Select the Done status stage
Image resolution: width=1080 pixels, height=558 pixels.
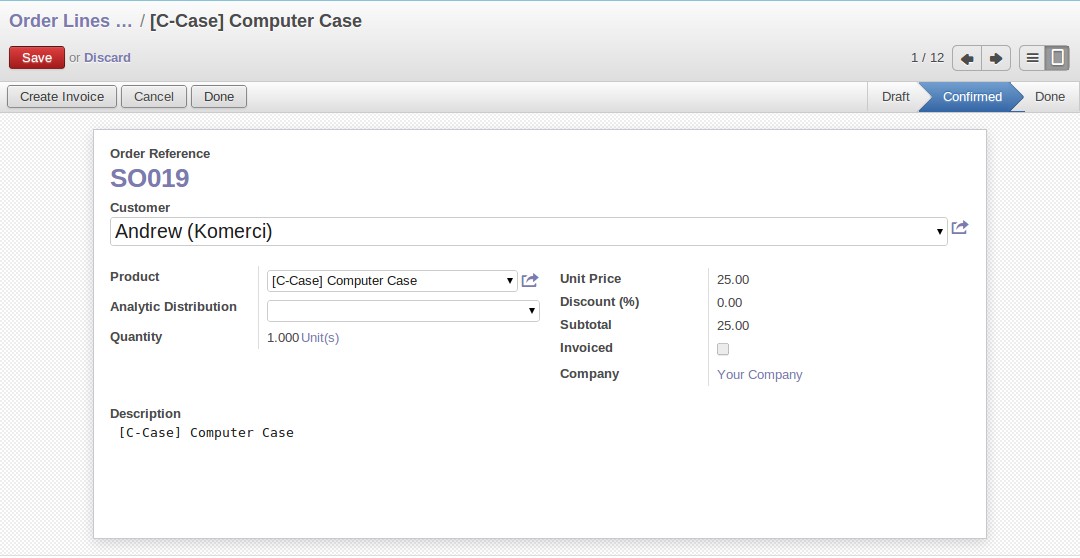[1049, 97]
